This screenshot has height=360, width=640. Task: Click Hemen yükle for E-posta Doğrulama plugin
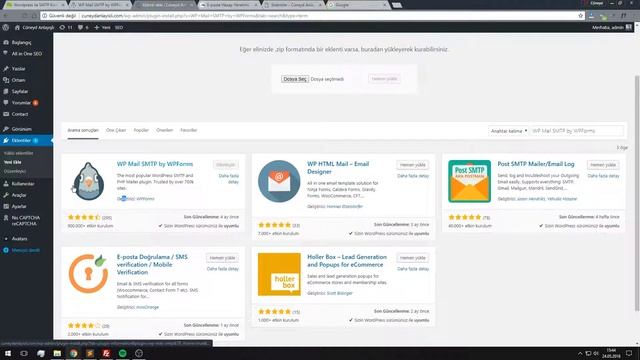tap(222, 258)
